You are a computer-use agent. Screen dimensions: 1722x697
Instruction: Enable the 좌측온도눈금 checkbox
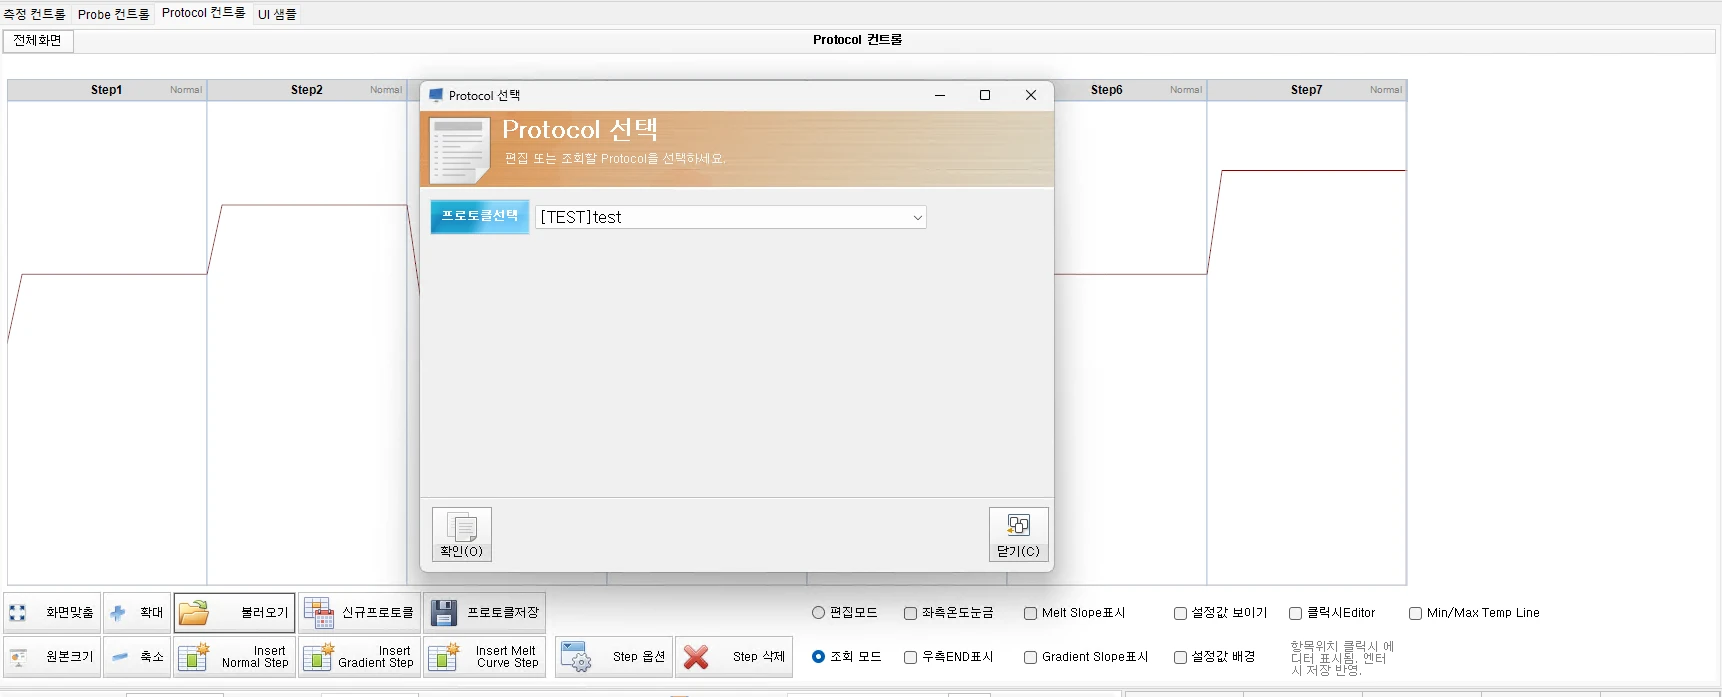click(910, 614)
